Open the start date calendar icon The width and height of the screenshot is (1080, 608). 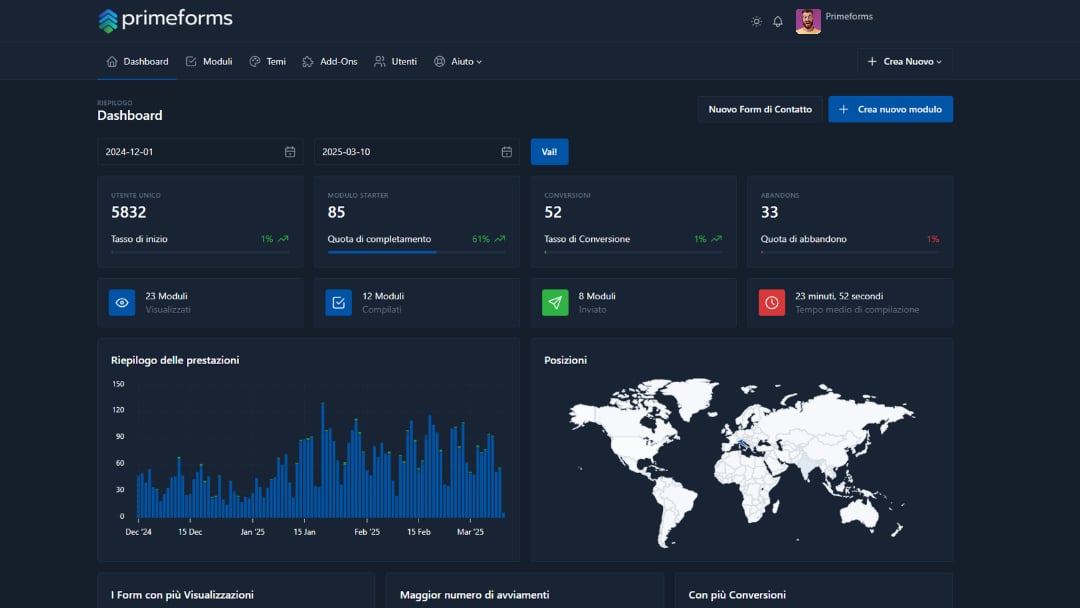click(x=290, y=152)
